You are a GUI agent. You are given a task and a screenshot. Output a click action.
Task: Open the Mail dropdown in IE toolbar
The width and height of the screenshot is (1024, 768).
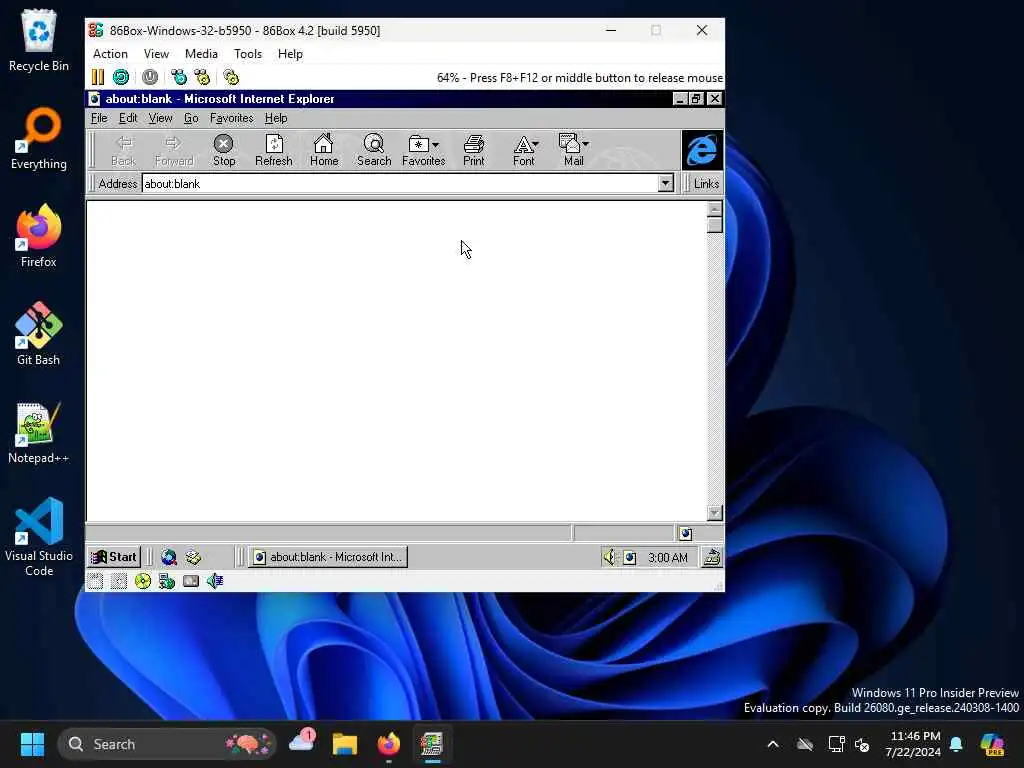click(586, 144)
